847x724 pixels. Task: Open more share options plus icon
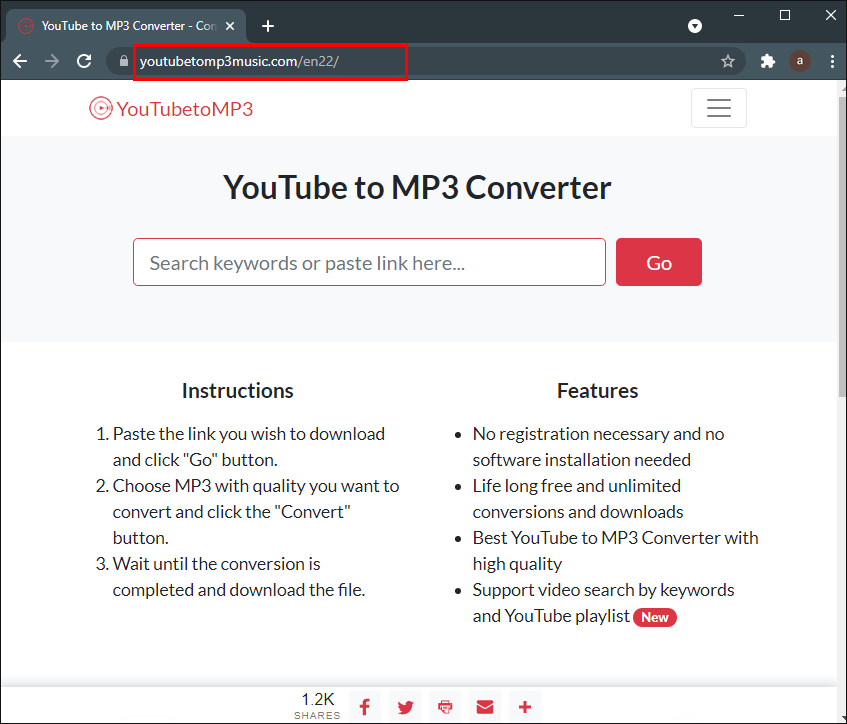coord(525,706)
